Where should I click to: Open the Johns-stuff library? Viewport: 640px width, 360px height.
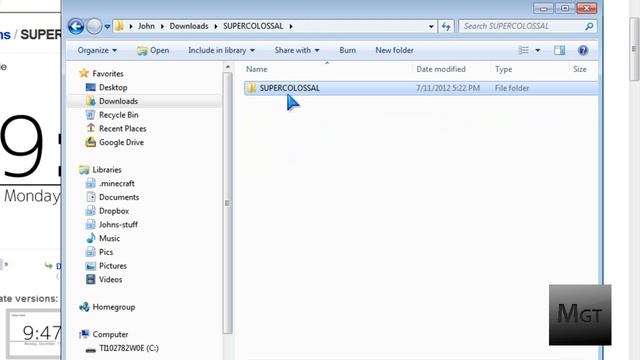tap(118, 224)
